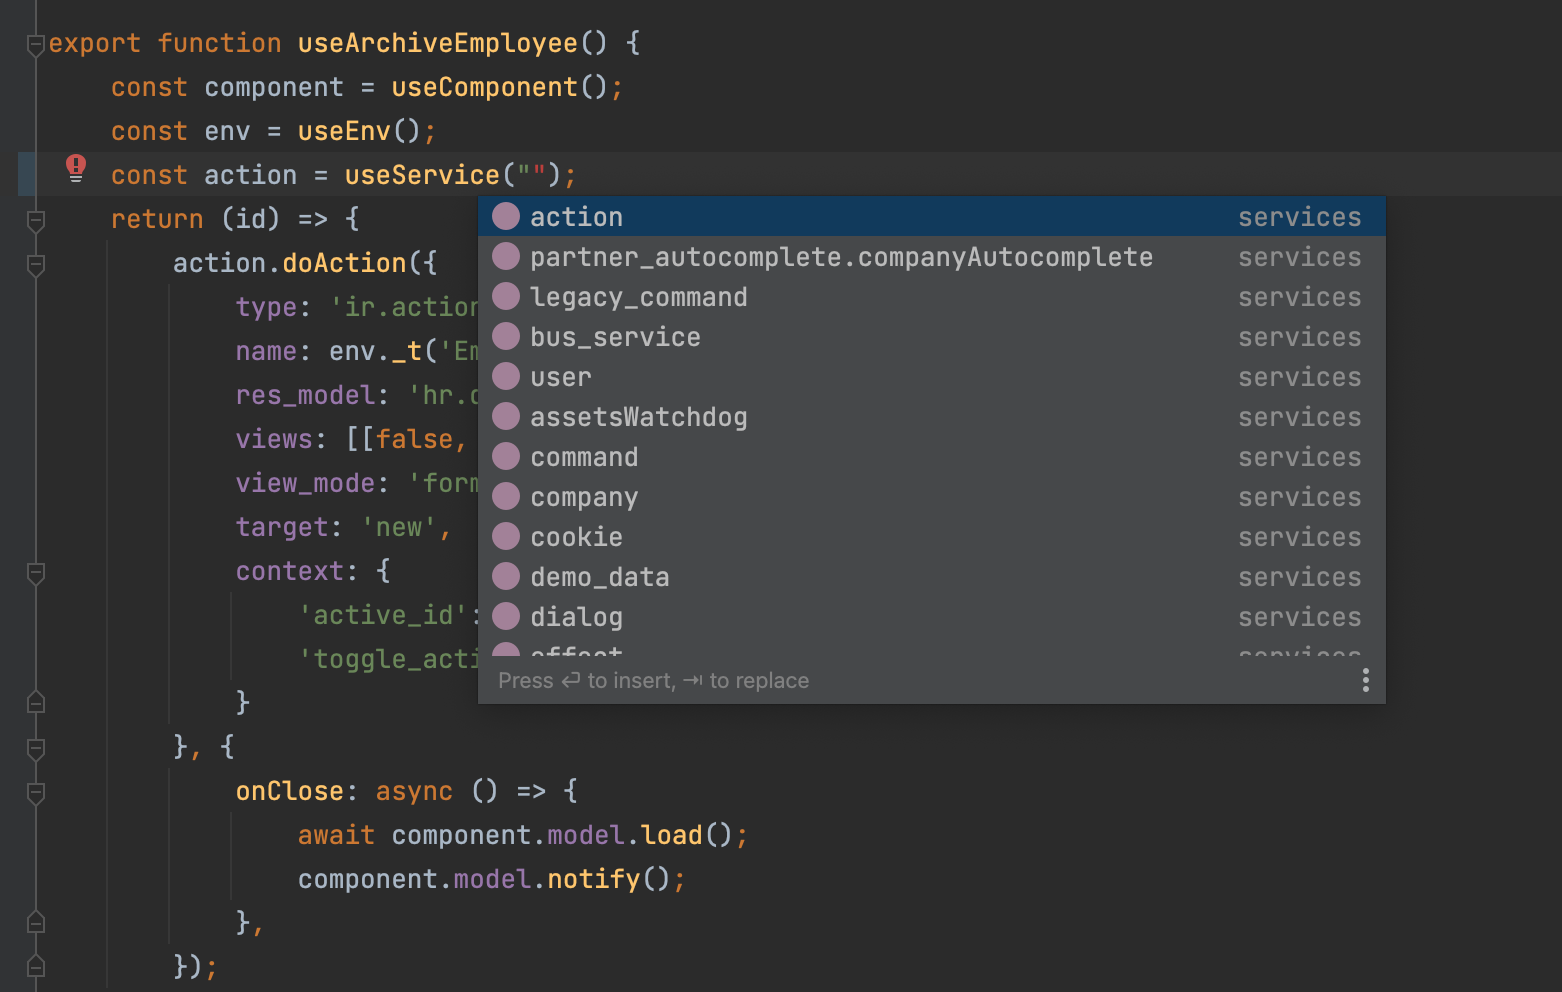Select the highlighted "action" completion item
The image size is (1562, 992).
coord(578,216)
